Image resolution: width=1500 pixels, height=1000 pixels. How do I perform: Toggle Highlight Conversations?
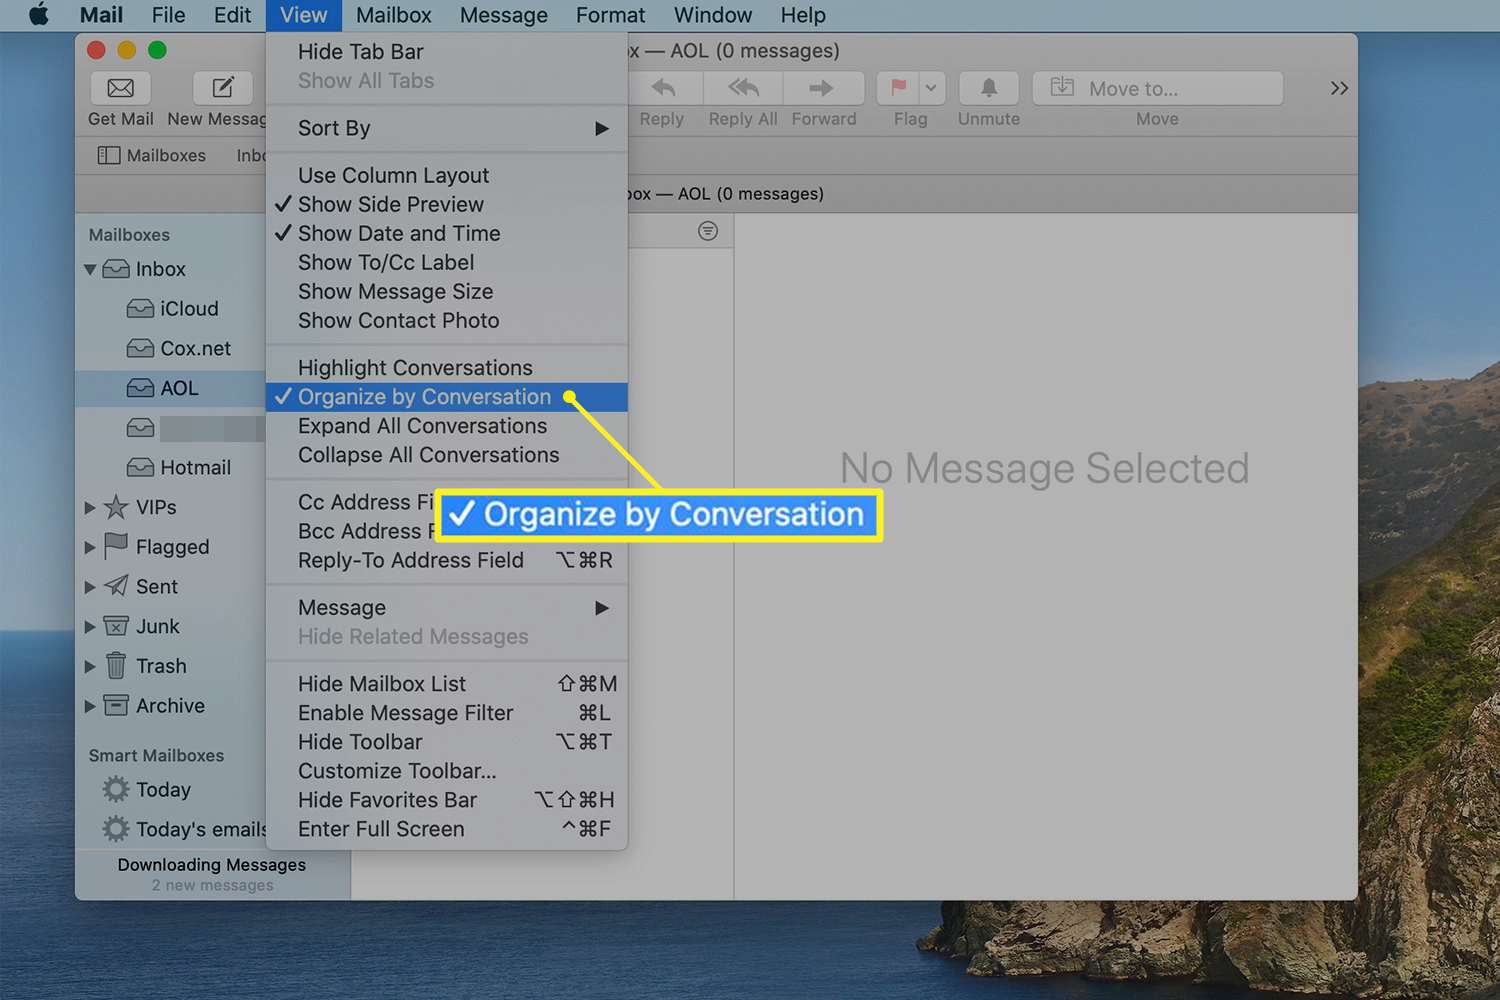coord(447,368)
